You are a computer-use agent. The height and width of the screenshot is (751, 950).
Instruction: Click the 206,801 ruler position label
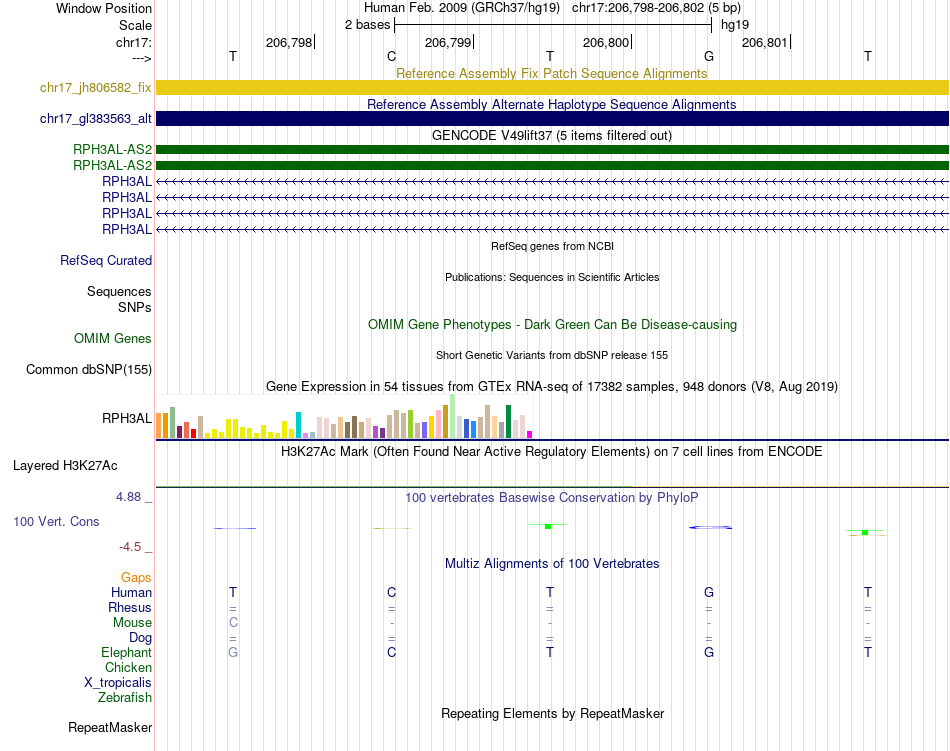pos(765,42)
